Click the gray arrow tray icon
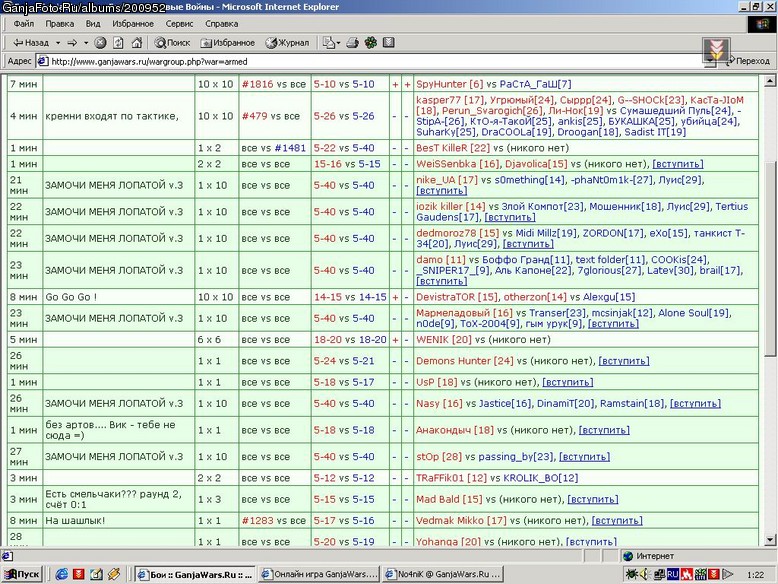 727,574
